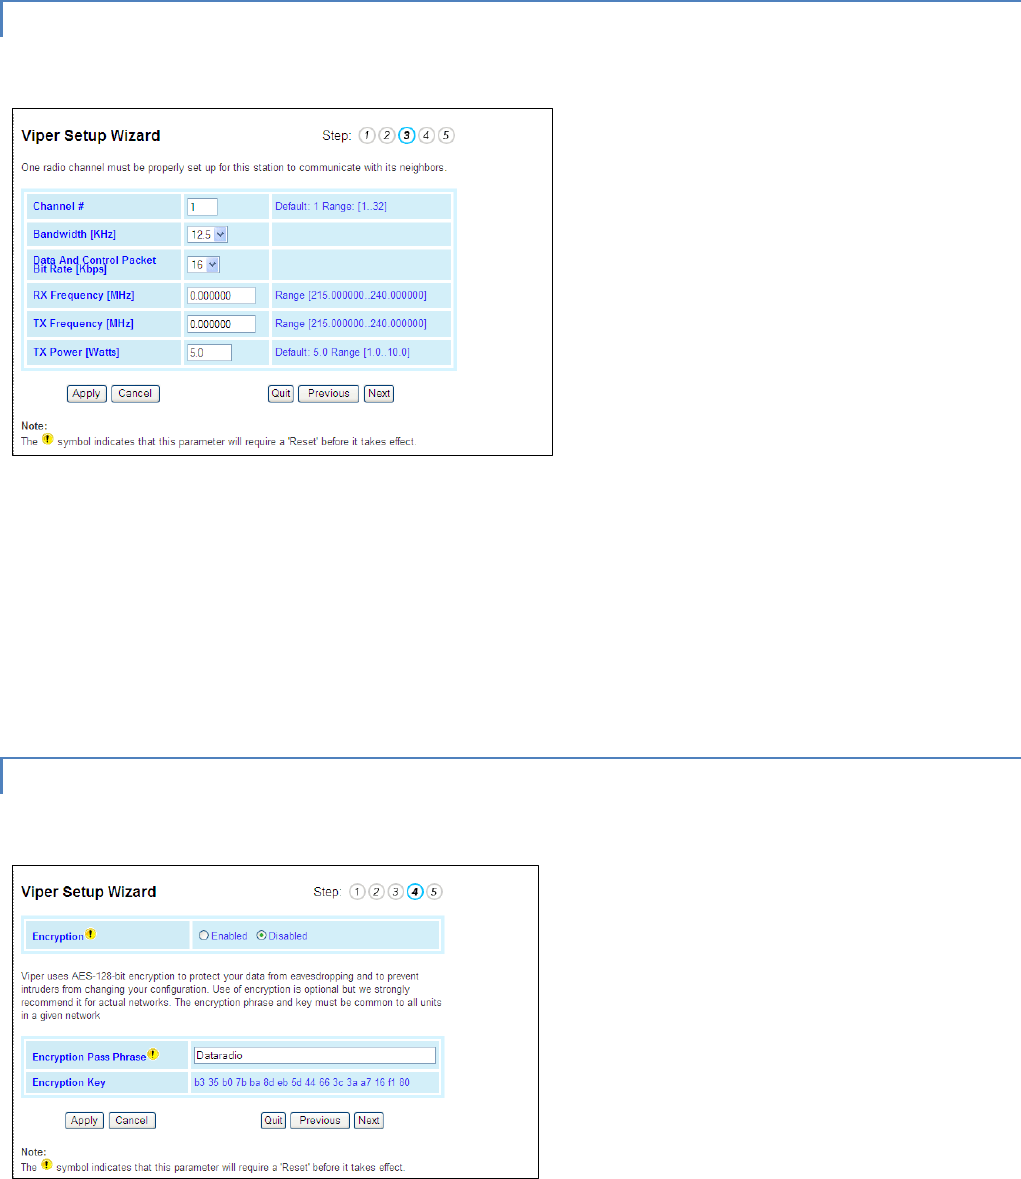The image size is (1021, 1179).
Task: Click the 'Viper Setup Wizard' title above Channel #
Action: [91, 135]
